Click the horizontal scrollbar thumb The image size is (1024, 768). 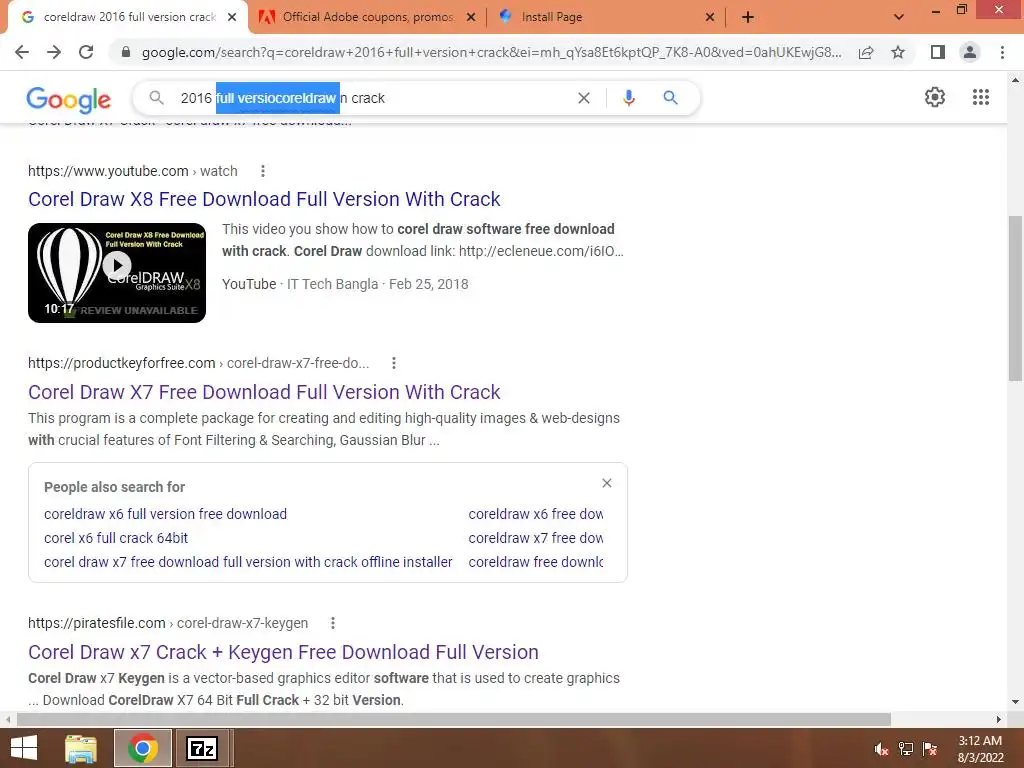click(x=454, y=719)
